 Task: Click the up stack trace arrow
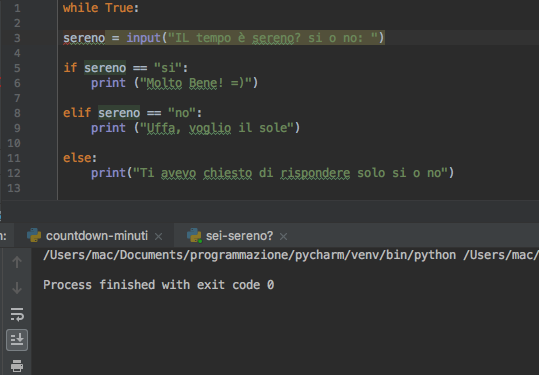click(17, 262)
